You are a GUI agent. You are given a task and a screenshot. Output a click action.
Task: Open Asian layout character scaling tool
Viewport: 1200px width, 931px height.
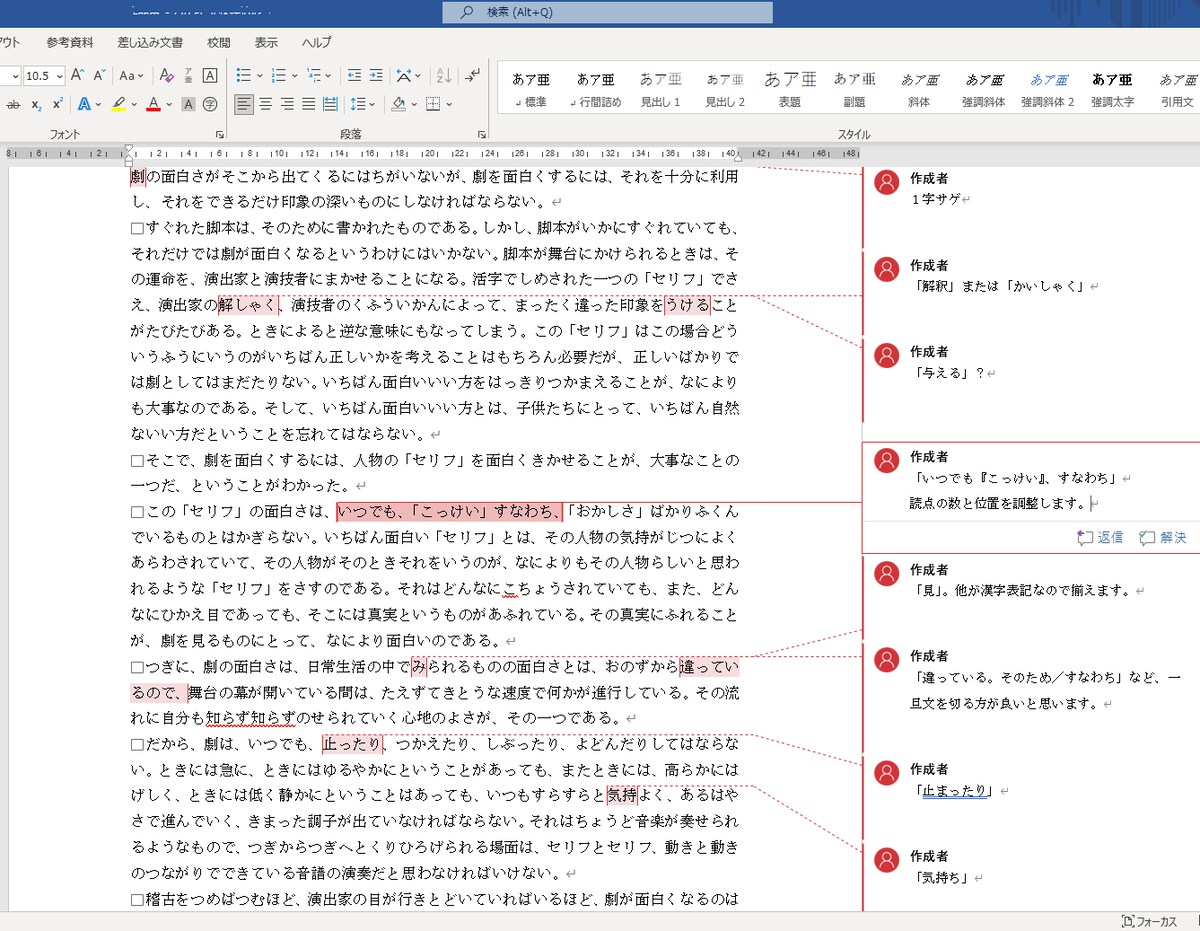(403, 75)
